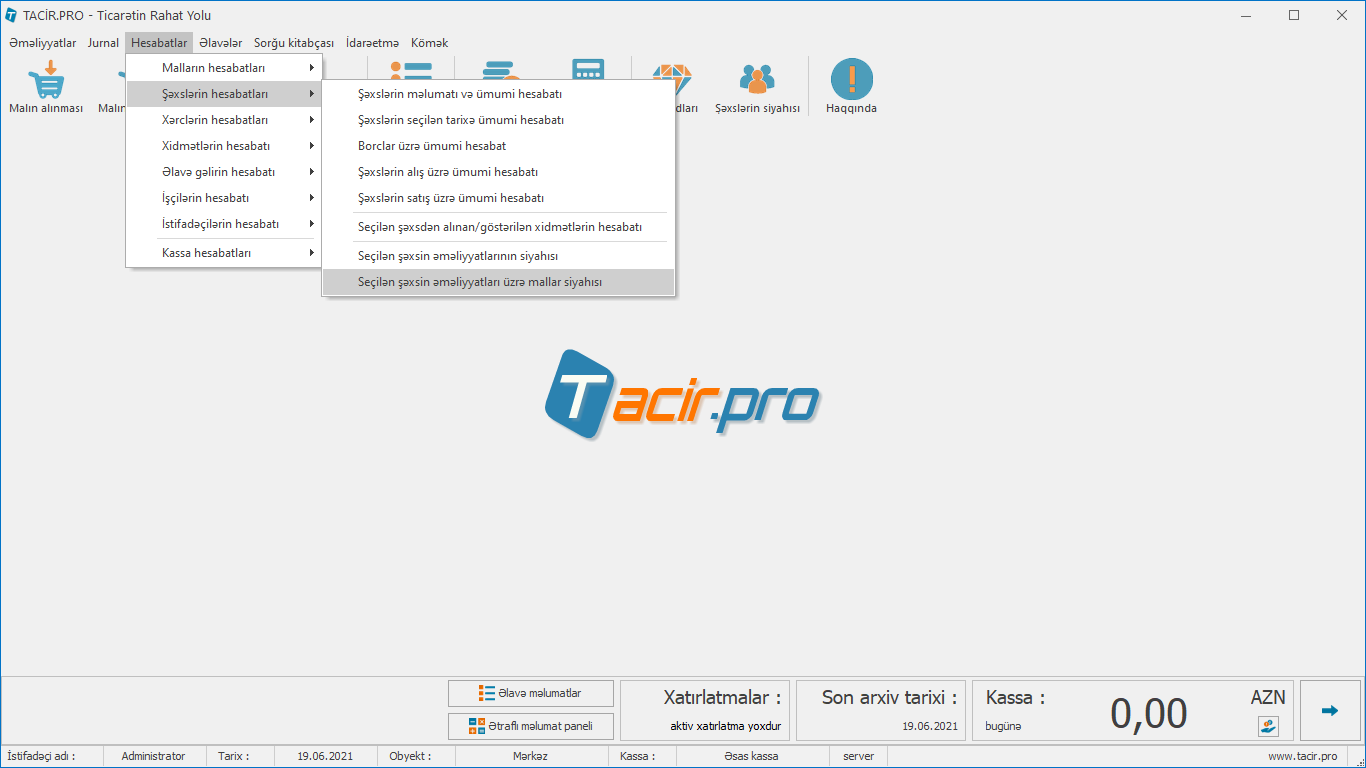Open the Ətraflı məlumat paneli button

pos(531,726)
